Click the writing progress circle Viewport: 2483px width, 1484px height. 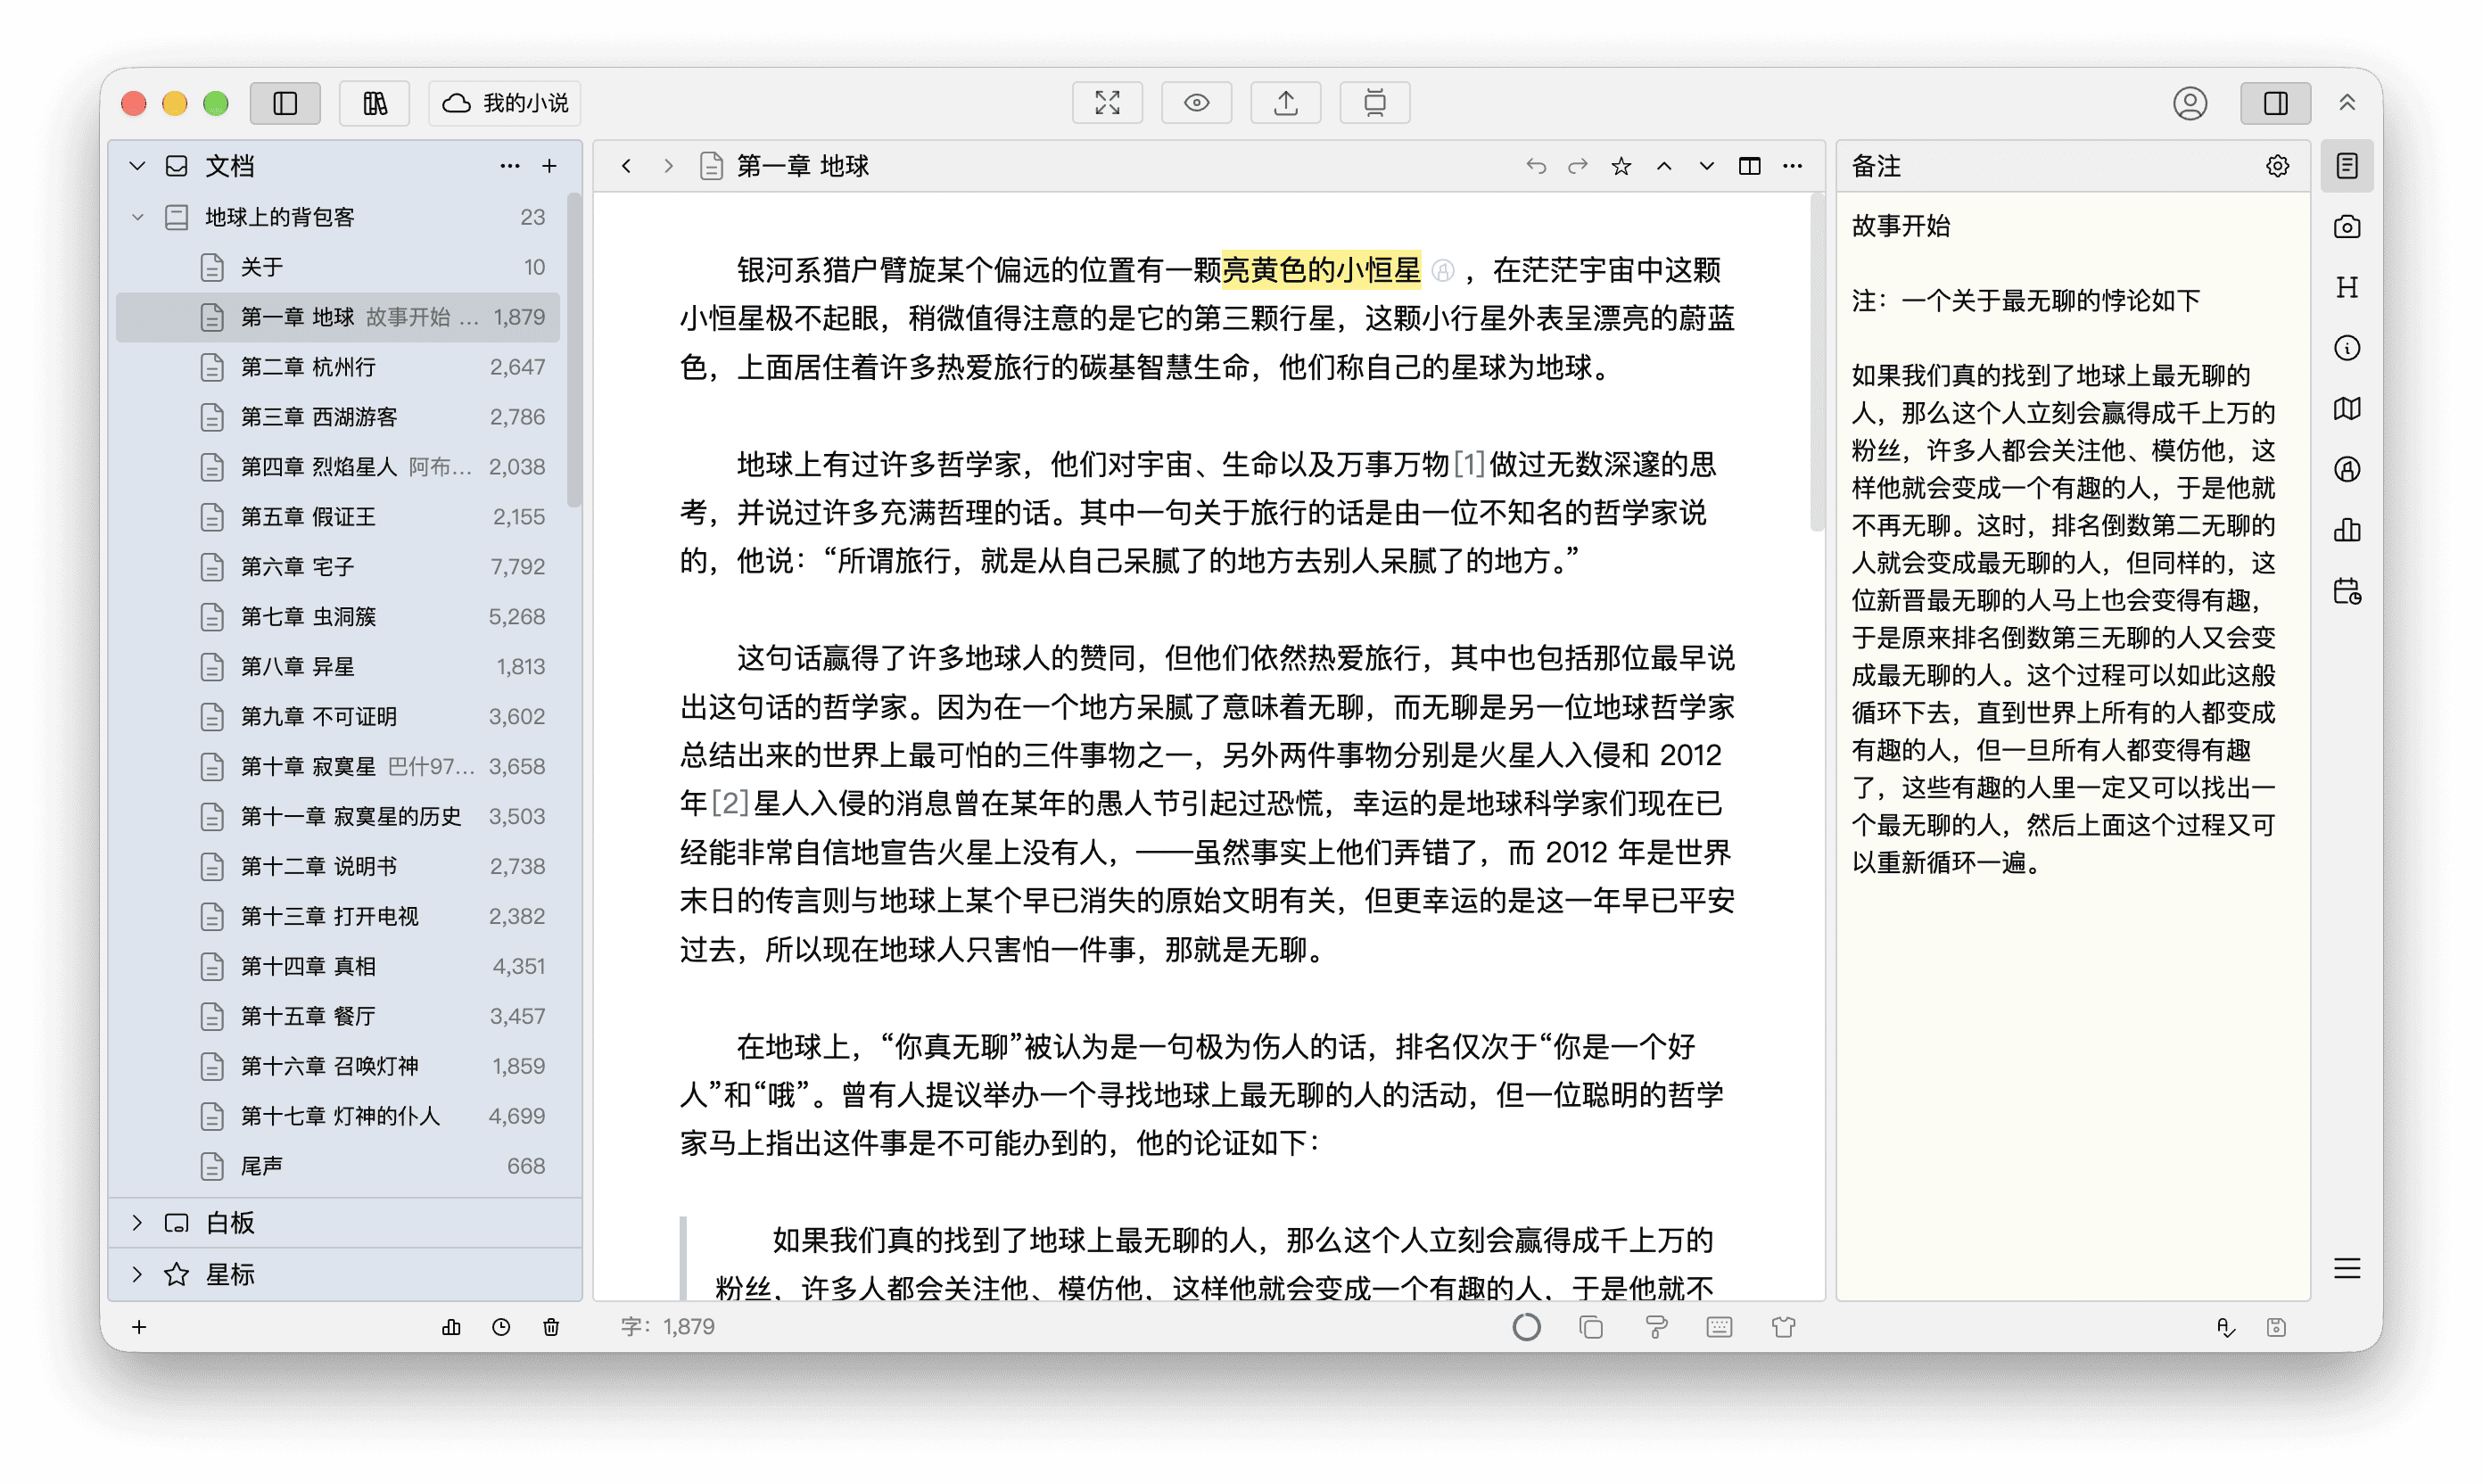coord(1526,1327)
